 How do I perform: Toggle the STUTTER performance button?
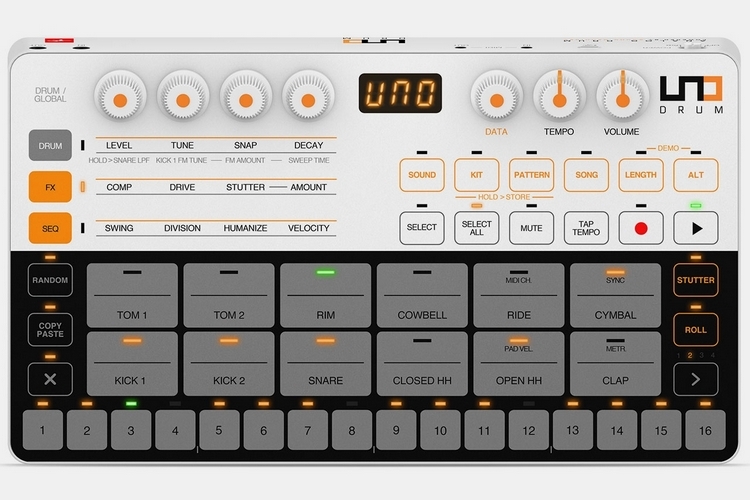point(696,280)
